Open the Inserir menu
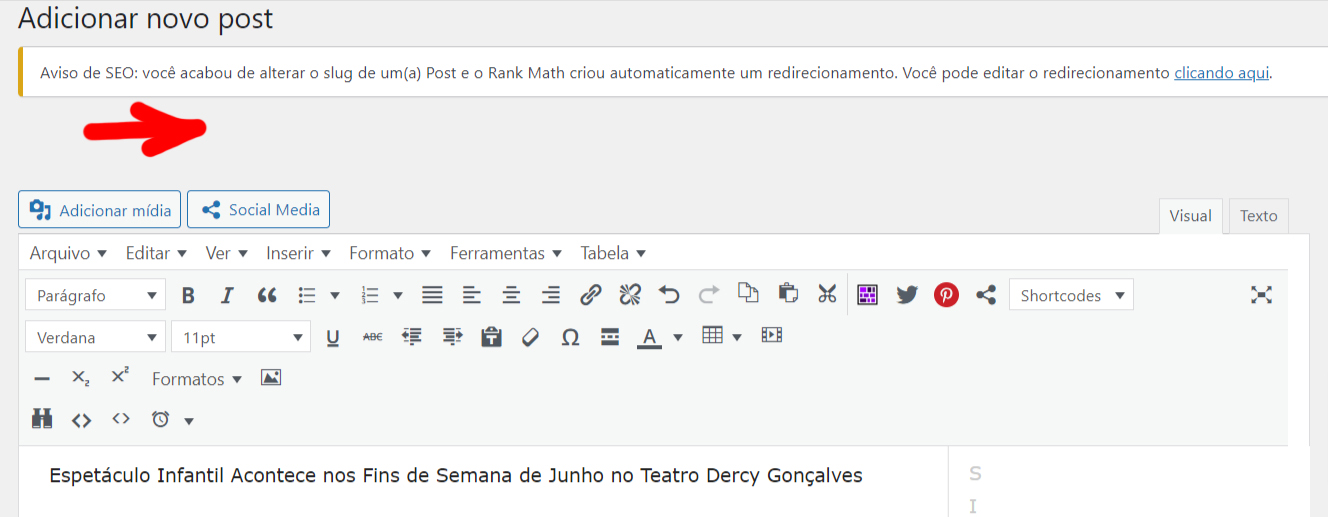The image size is (1328, 517). point(298,254)
